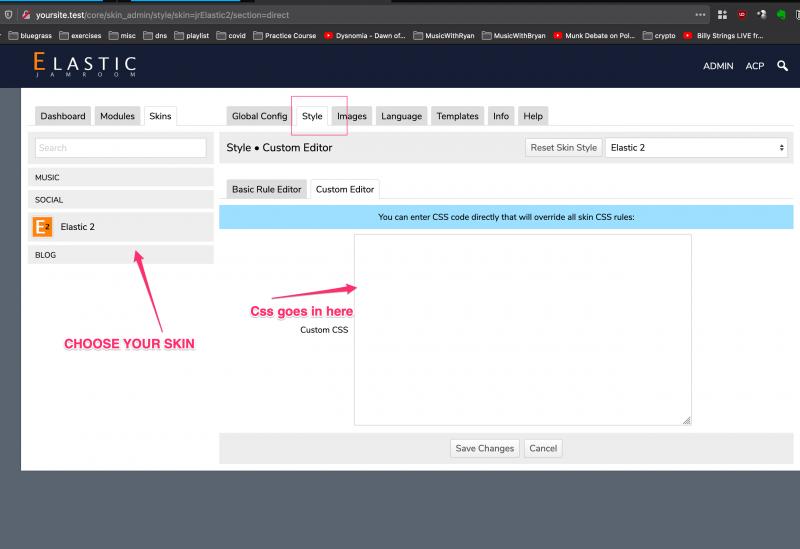Click the Reset Skin Style button
The width and height of the screenshot is (800, 549).
click(x=563, y=147)
